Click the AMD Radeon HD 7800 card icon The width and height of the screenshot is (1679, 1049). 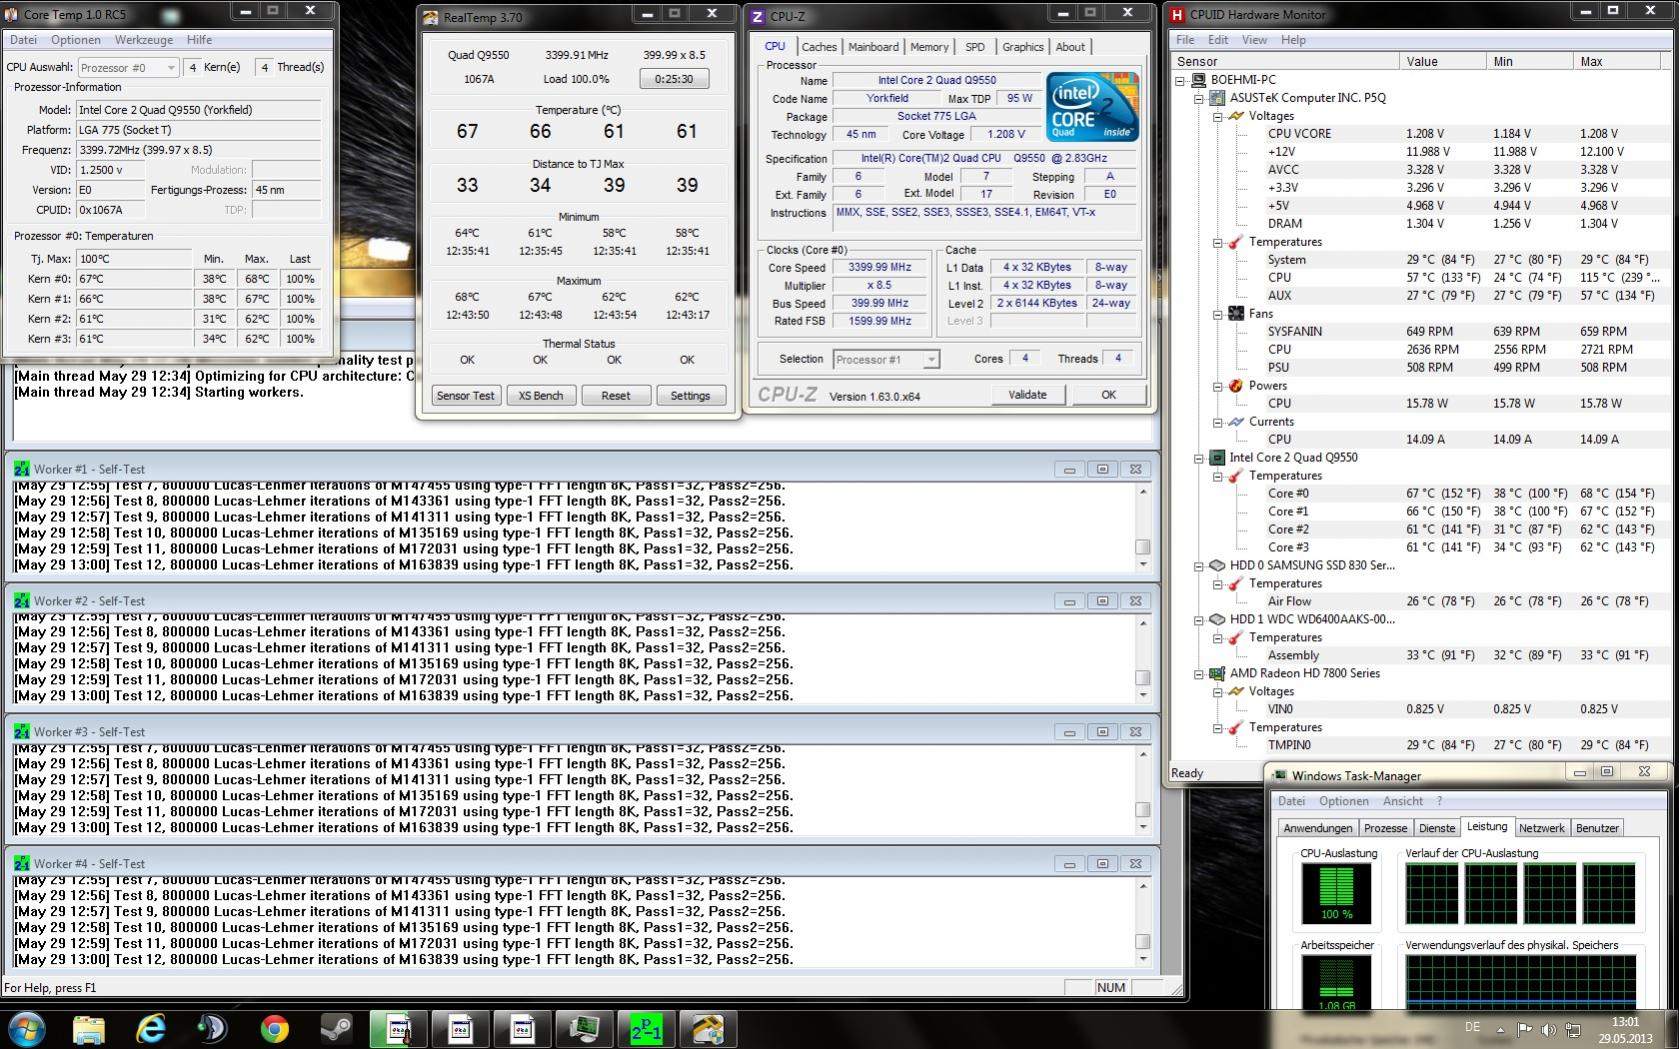click(x=1217, y=674)
